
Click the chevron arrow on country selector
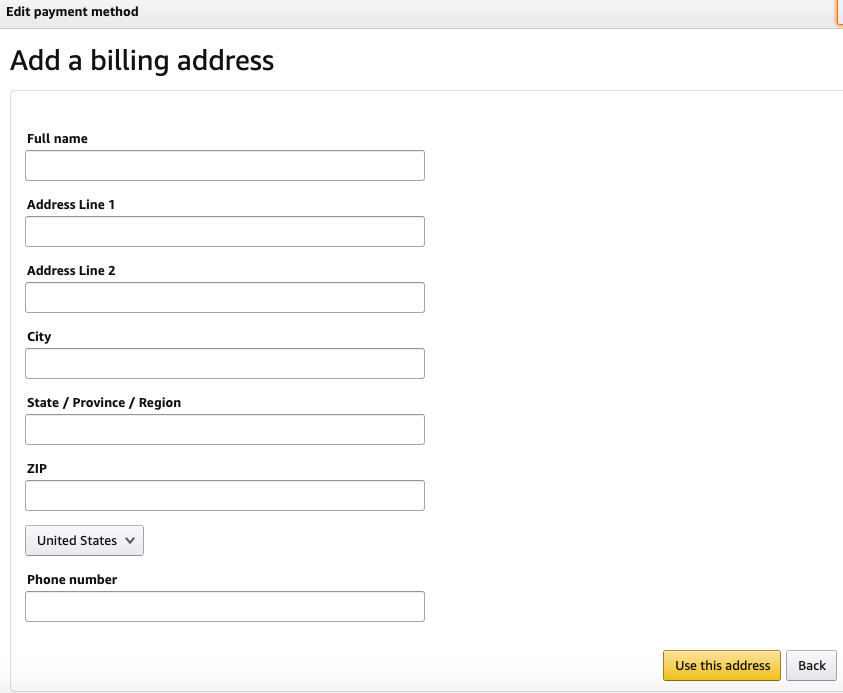pos(130,541)
